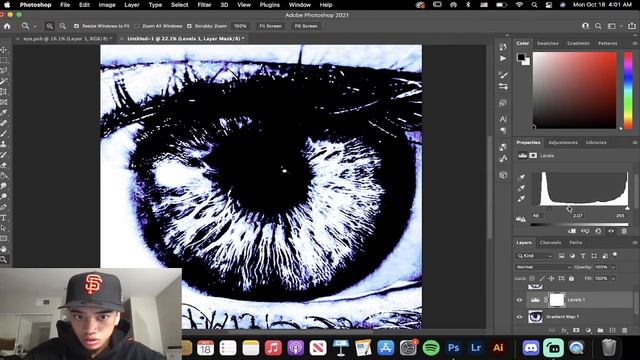Viewport: 640px width, 360px height.
Task: Open Photoshop app in the Dock
Action: tap(453, 348)
